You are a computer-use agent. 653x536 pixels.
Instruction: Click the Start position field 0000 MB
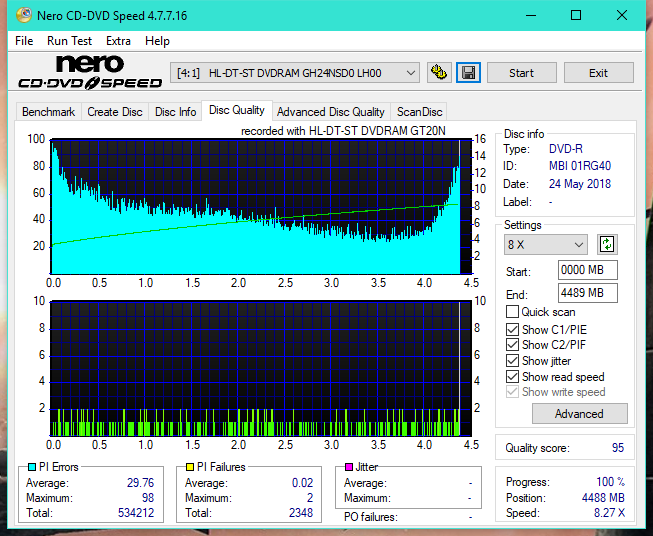[x=587, y=270]
